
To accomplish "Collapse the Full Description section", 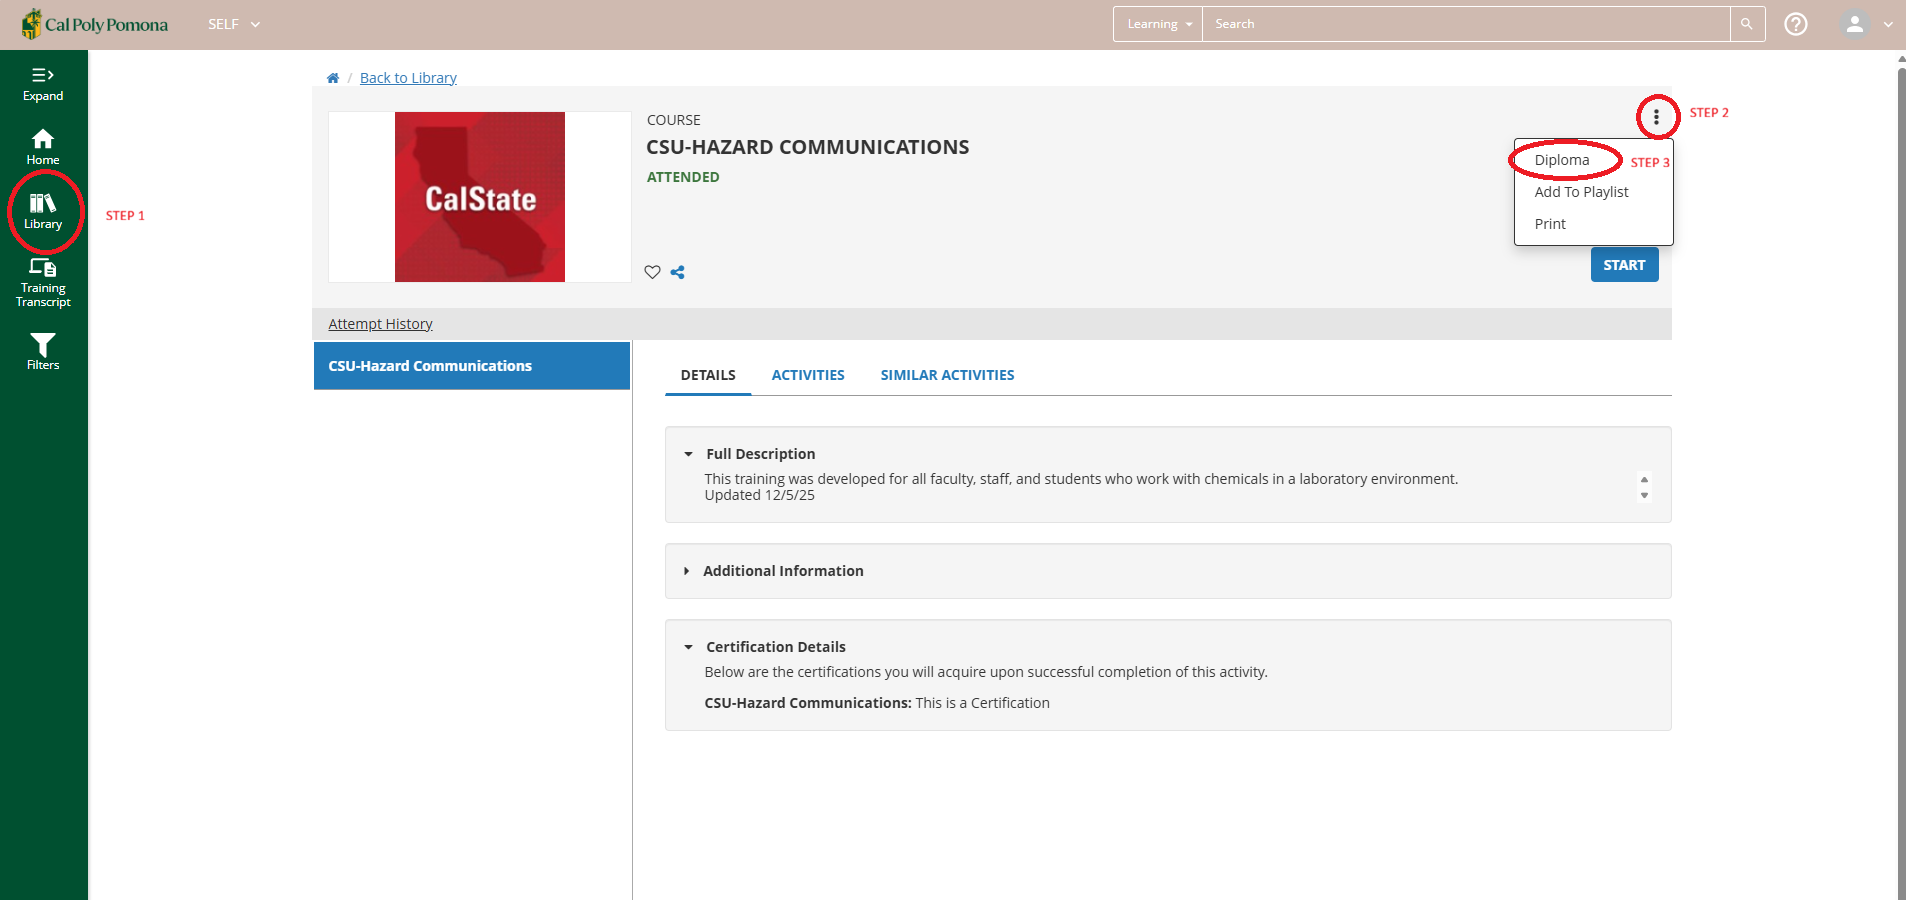I will [x=688, y=453].
